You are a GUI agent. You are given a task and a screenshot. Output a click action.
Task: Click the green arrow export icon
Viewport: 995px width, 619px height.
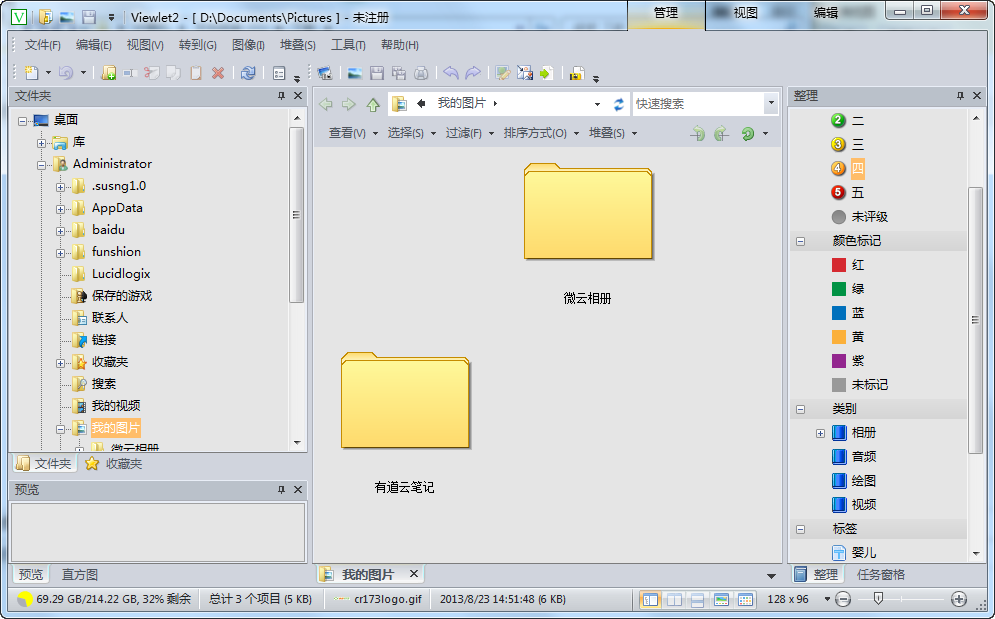tap(546, 73)
